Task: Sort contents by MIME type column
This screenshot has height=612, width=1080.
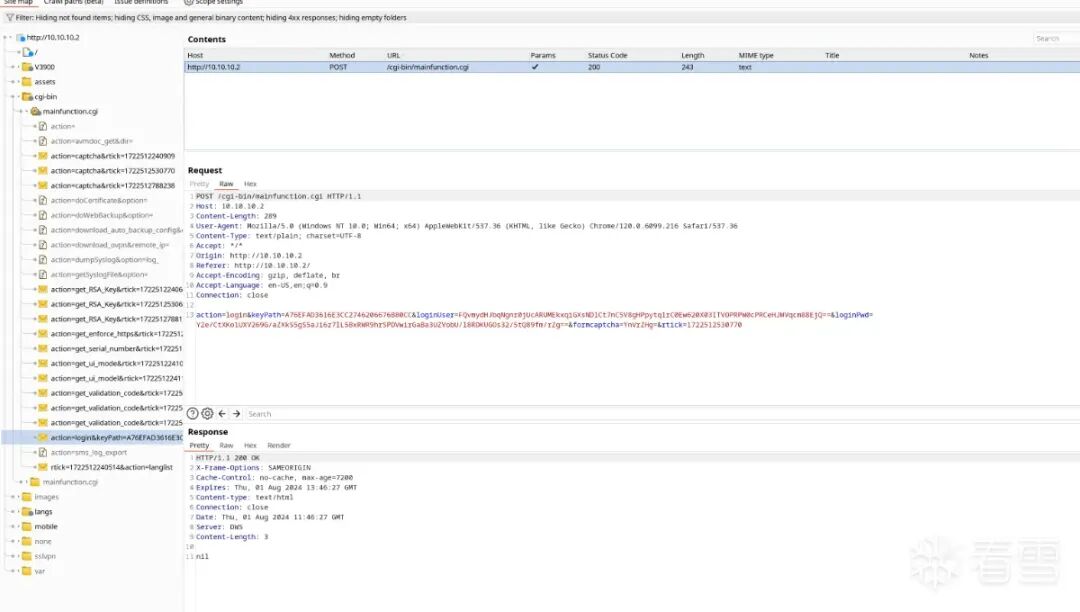Action: coord(756,56)
